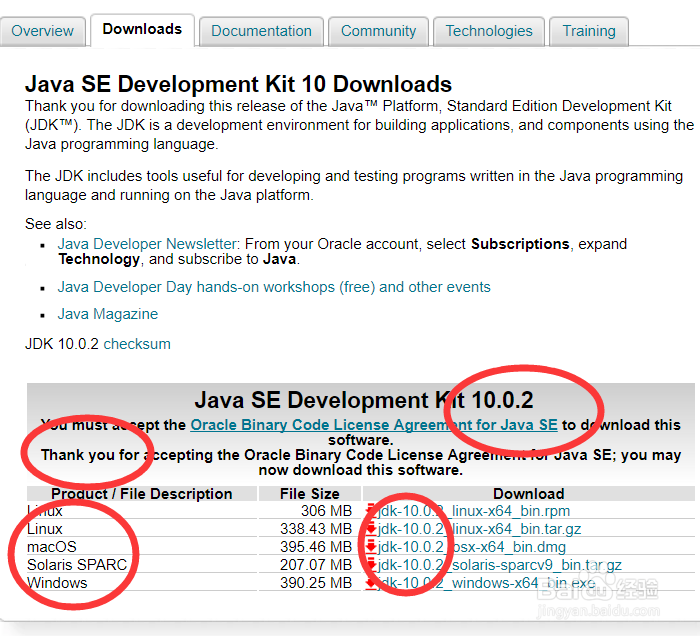Go to the Technologies tab
This screenshot has height=636, width=700.
click(x=489, y=31)
